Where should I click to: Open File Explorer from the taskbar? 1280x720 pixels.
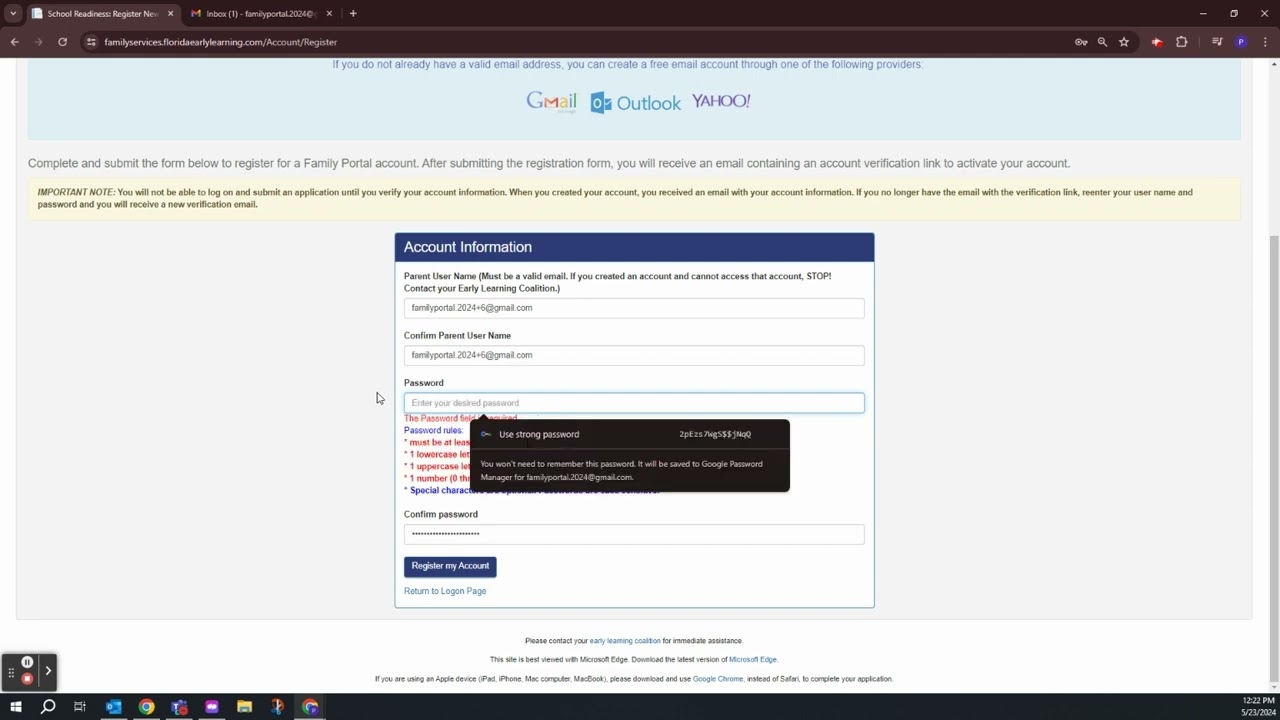pos(244,707)
